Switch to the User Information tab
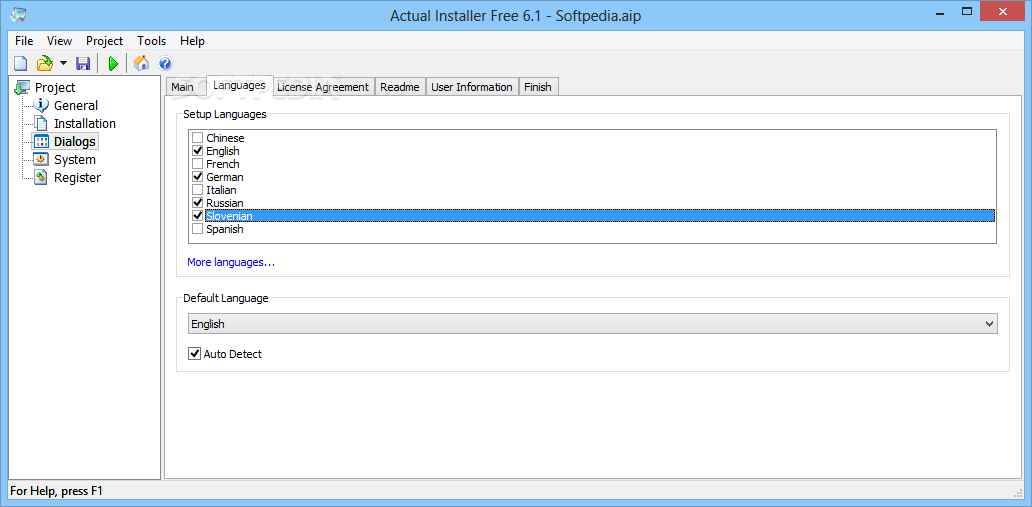The image size is (1032, 507). pyautogui.click(x=472, y=87)
